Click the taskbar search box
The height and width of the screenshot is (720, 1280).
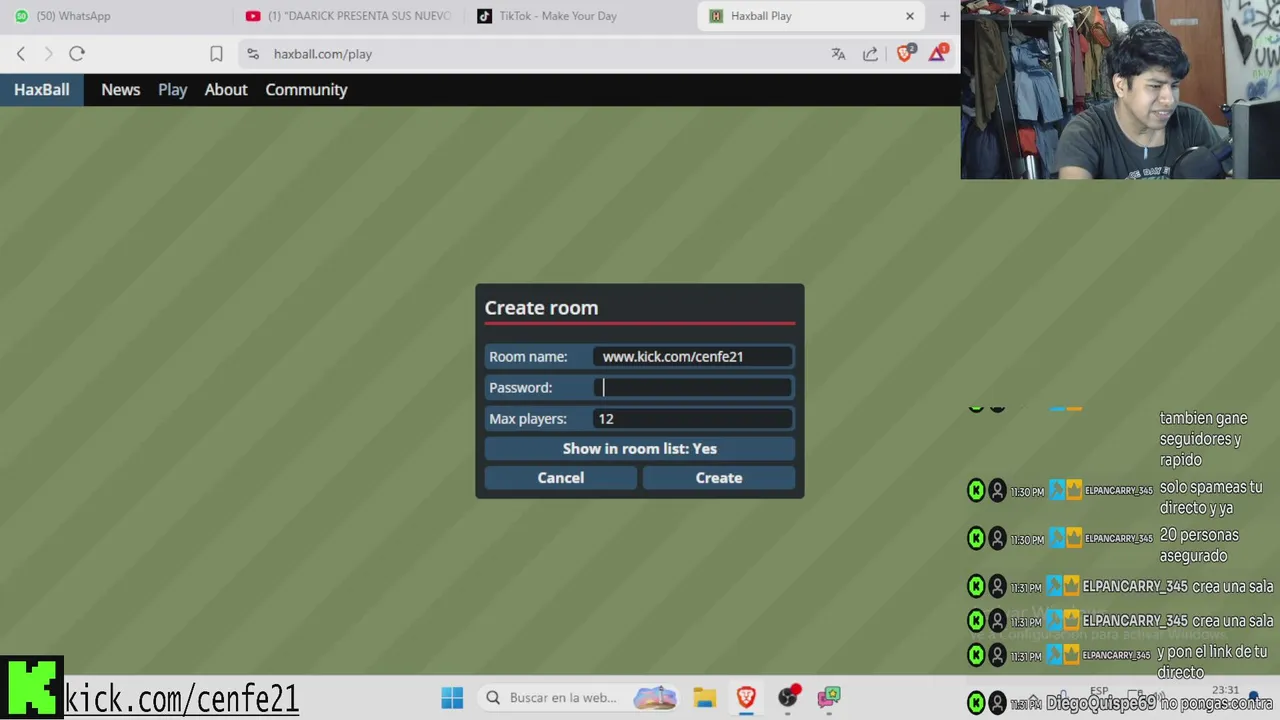tap(580, 698)
